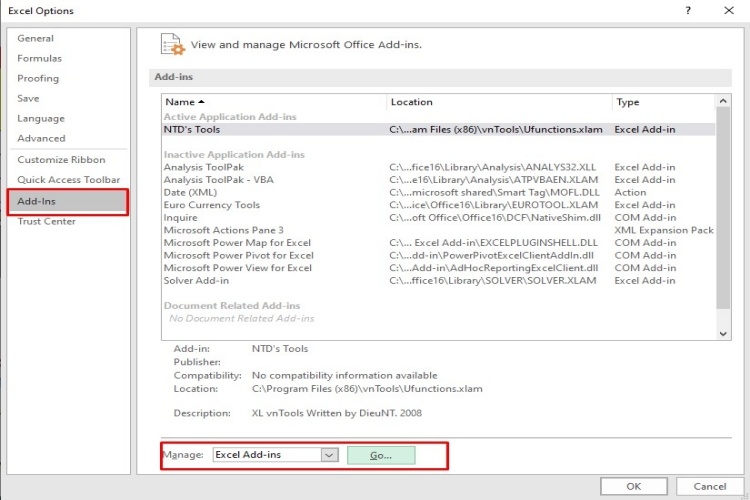
Task: Click the add-ins gear document icon
Action: pos(173,44)
